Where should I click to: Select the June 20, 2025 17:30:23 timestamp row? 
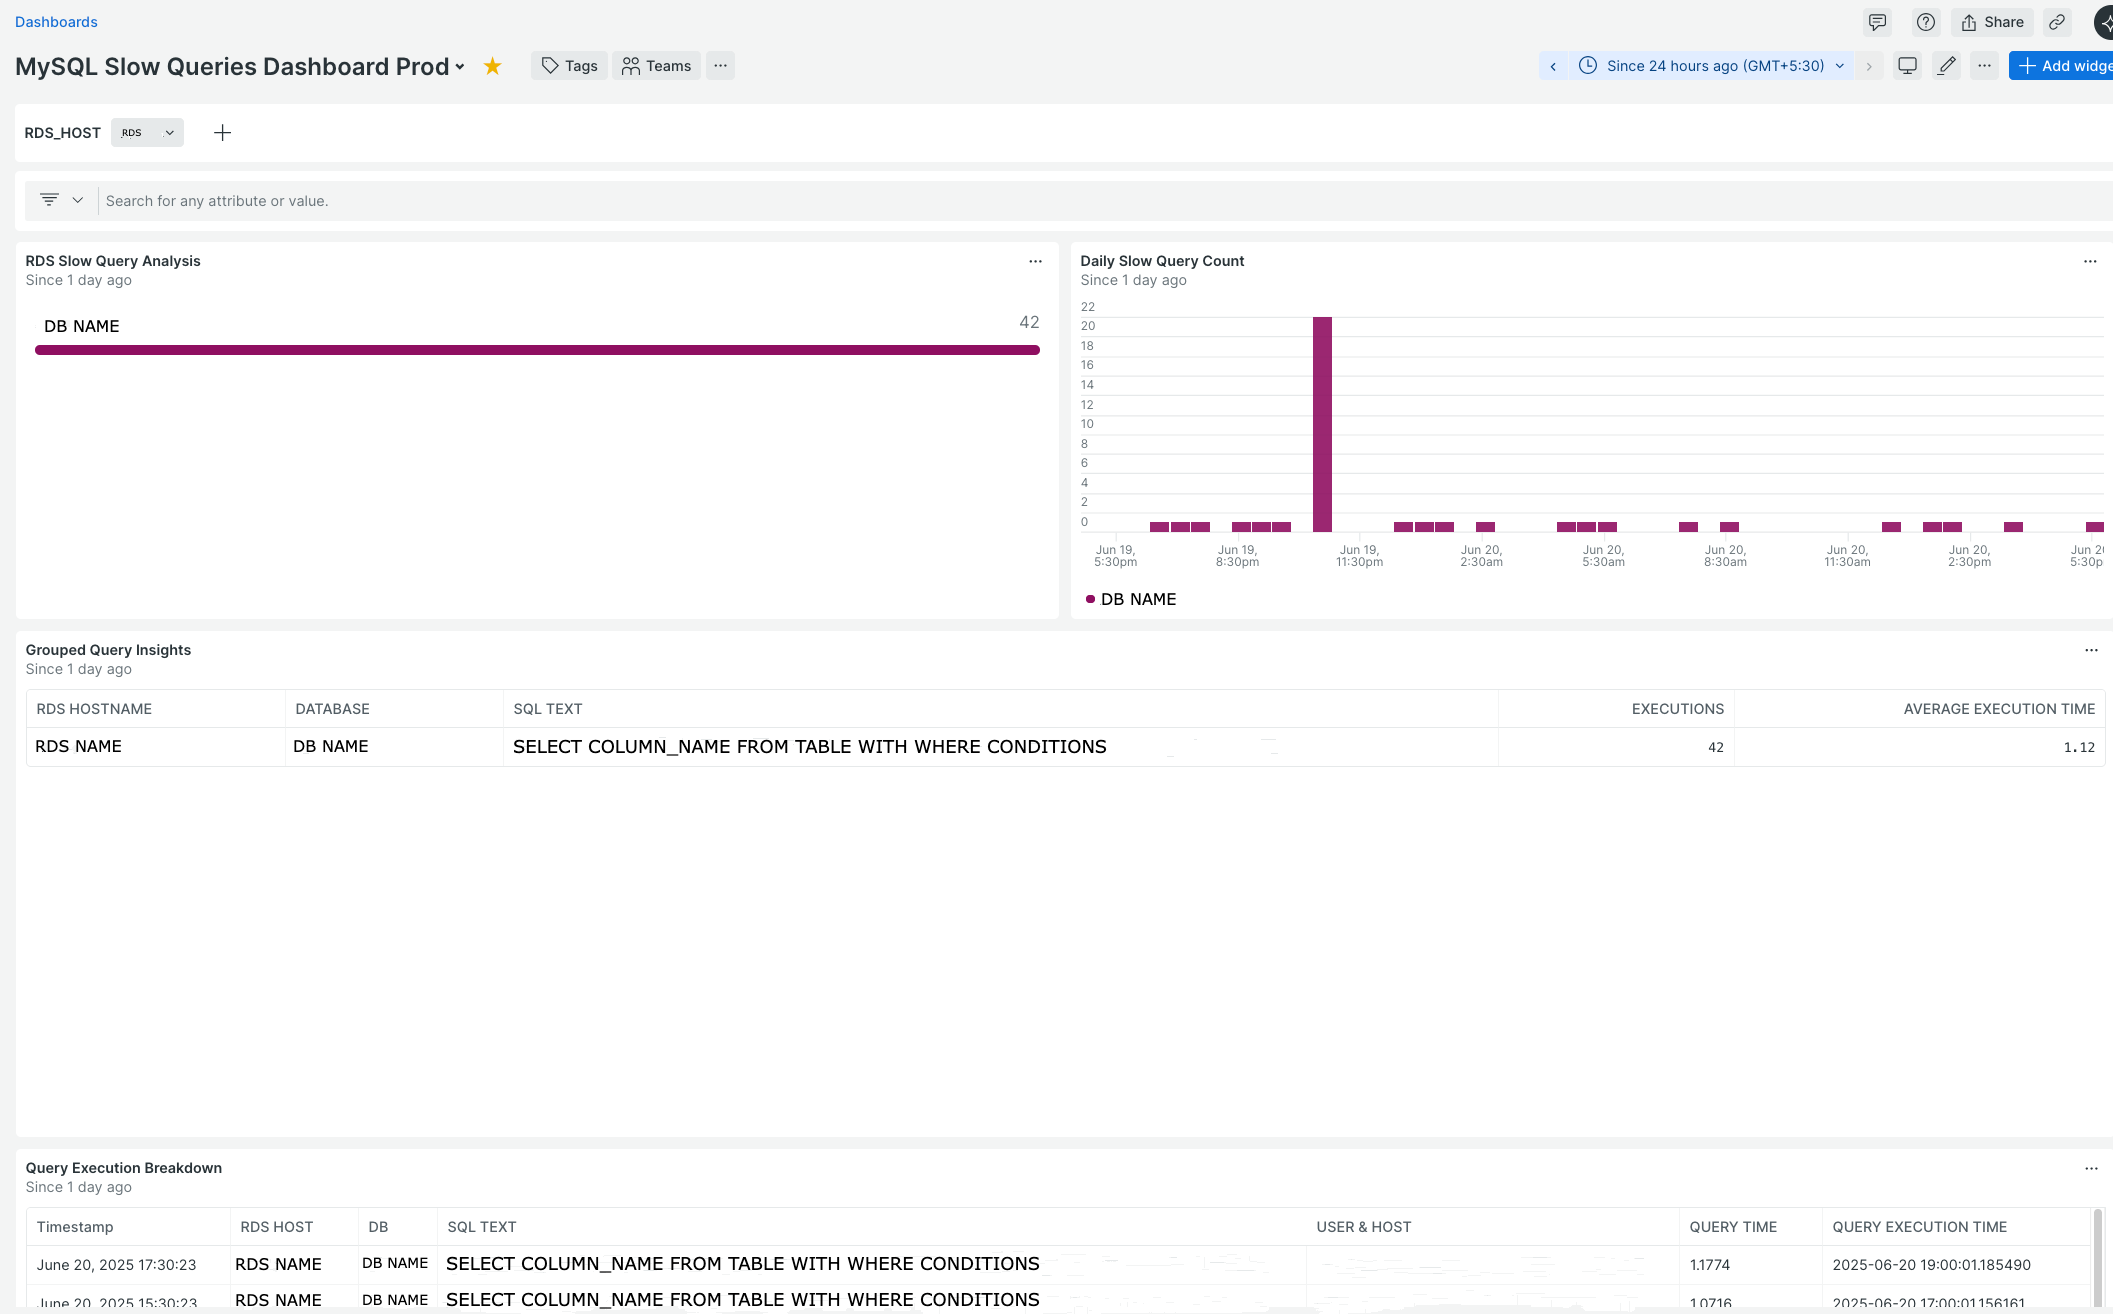point(116,1265)
